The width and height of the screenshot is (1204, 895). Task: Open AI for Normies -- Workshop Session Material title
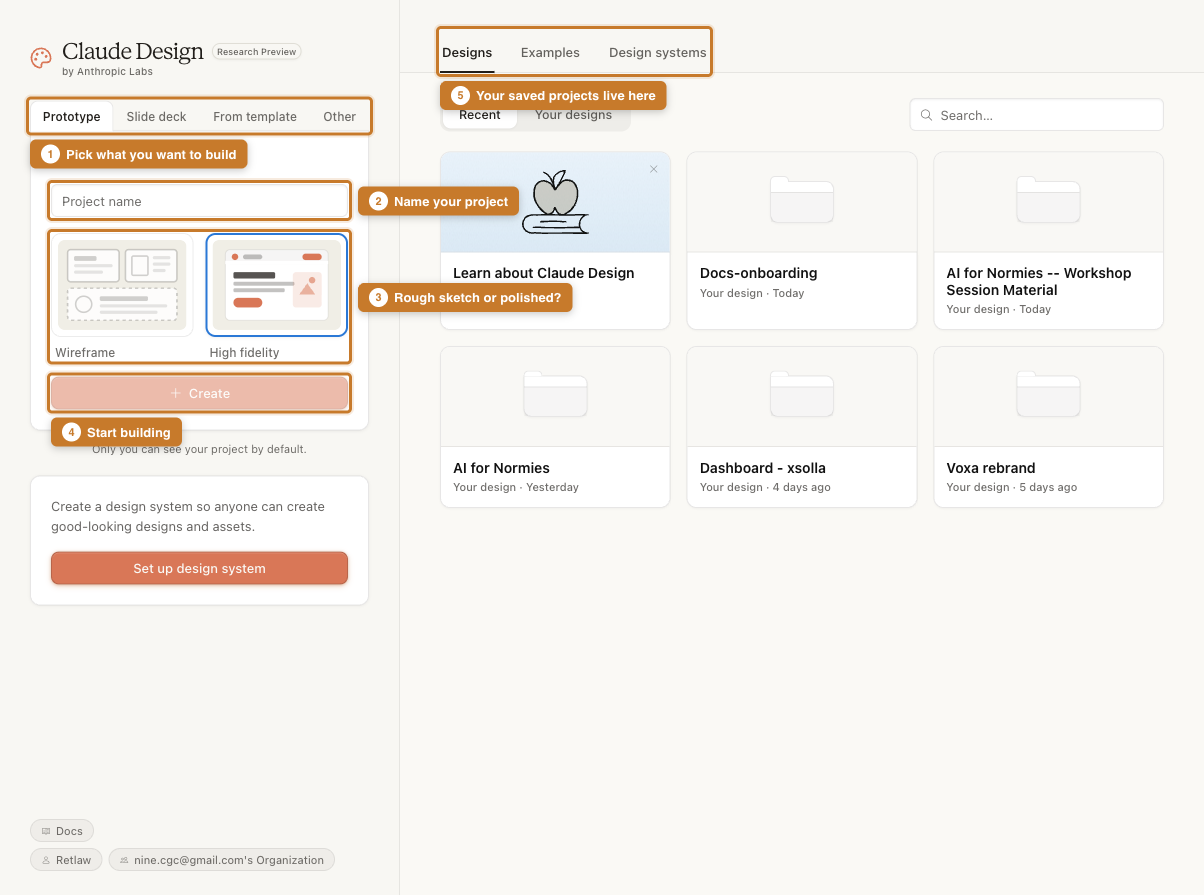coord(1039,281)
